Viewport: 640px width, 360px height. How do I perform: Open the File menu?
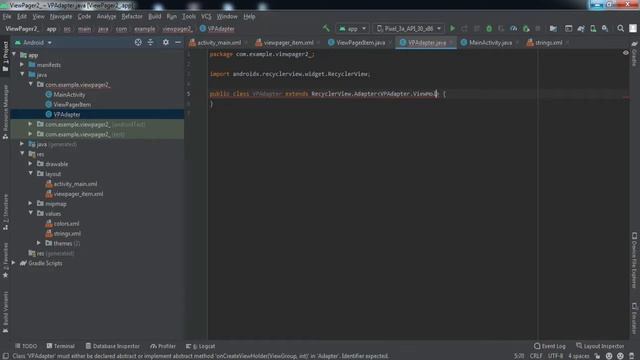7,16
